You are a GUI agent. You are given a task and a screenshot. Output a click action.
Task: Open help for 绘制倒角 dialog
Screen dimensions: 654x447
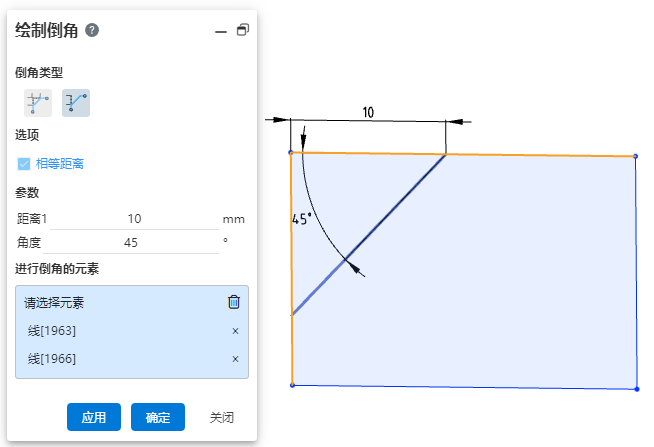click(x=92, y=30)
